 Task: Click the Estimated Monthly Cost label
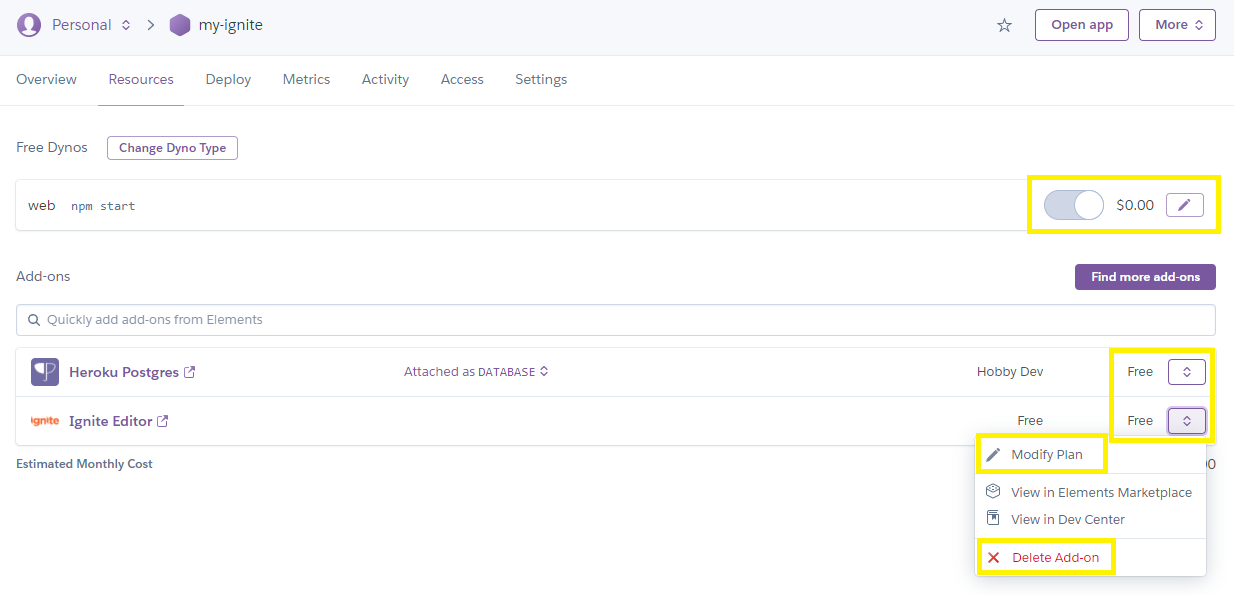pos(84,464)
